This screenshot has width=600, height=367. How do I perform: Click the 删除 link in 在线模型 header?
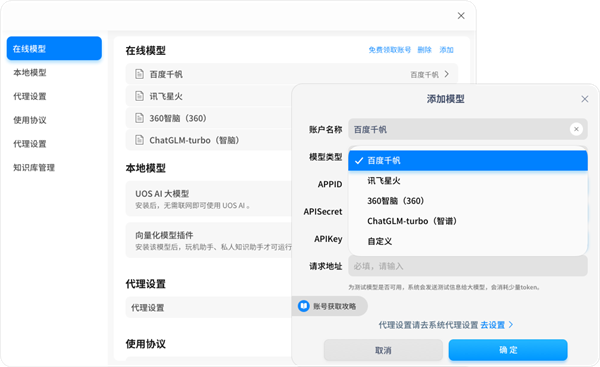(424, 50)
